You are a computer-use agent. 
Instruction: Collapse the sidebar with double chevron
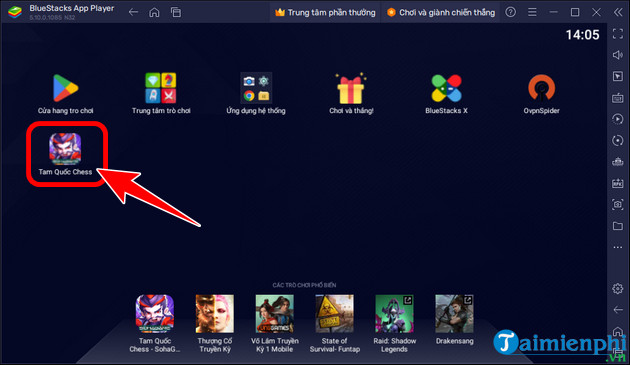618,12
